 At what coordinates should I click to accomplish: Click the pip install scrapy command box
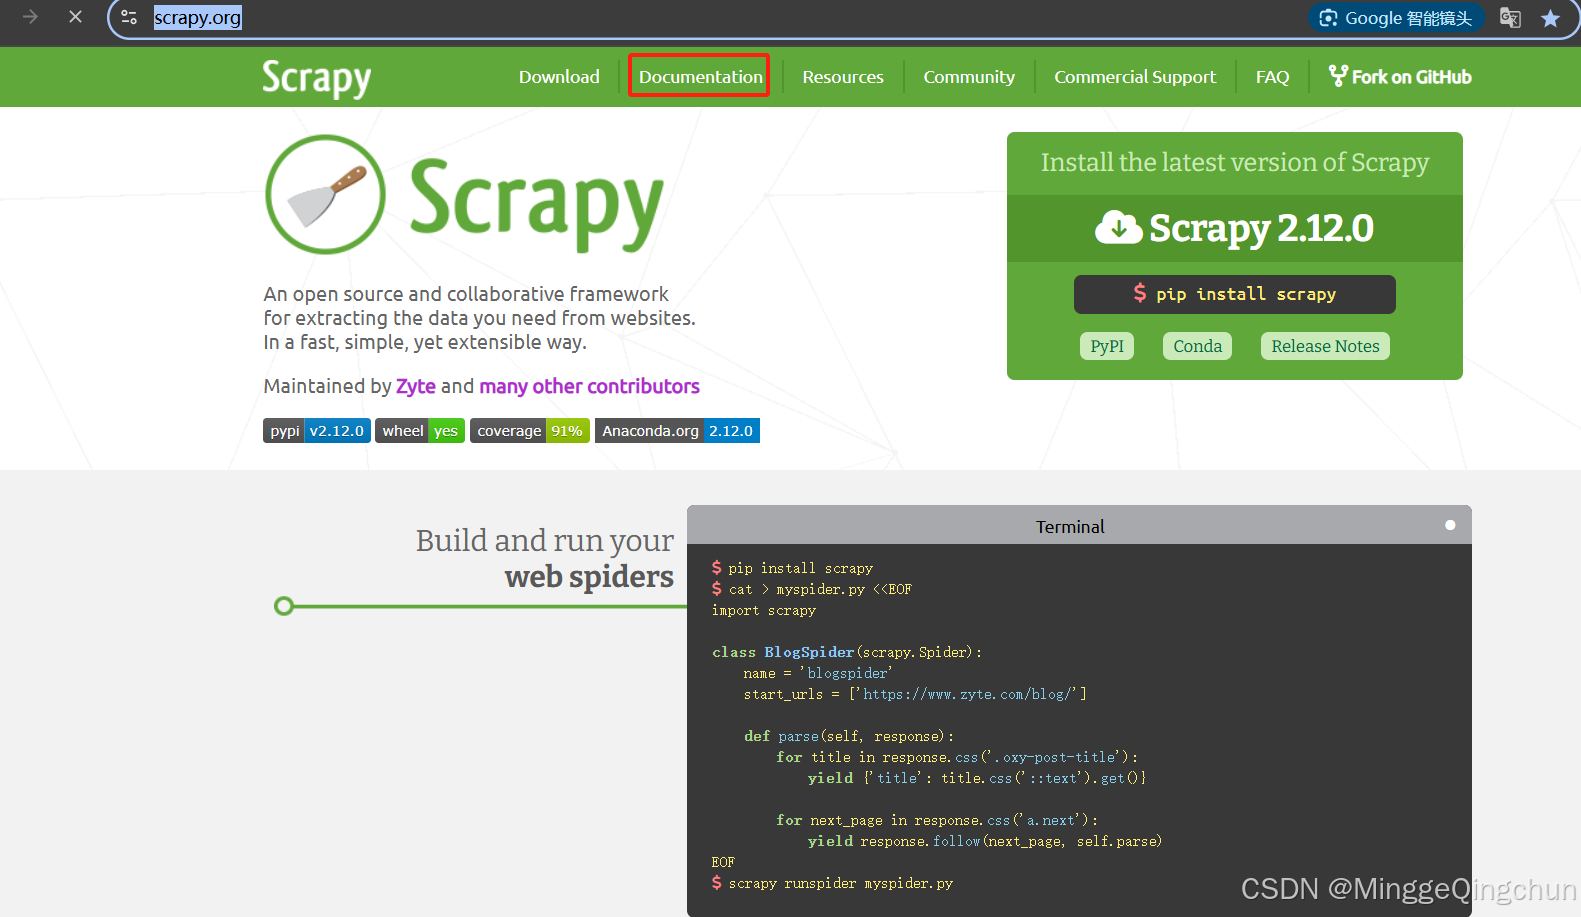click(1234, 294)
